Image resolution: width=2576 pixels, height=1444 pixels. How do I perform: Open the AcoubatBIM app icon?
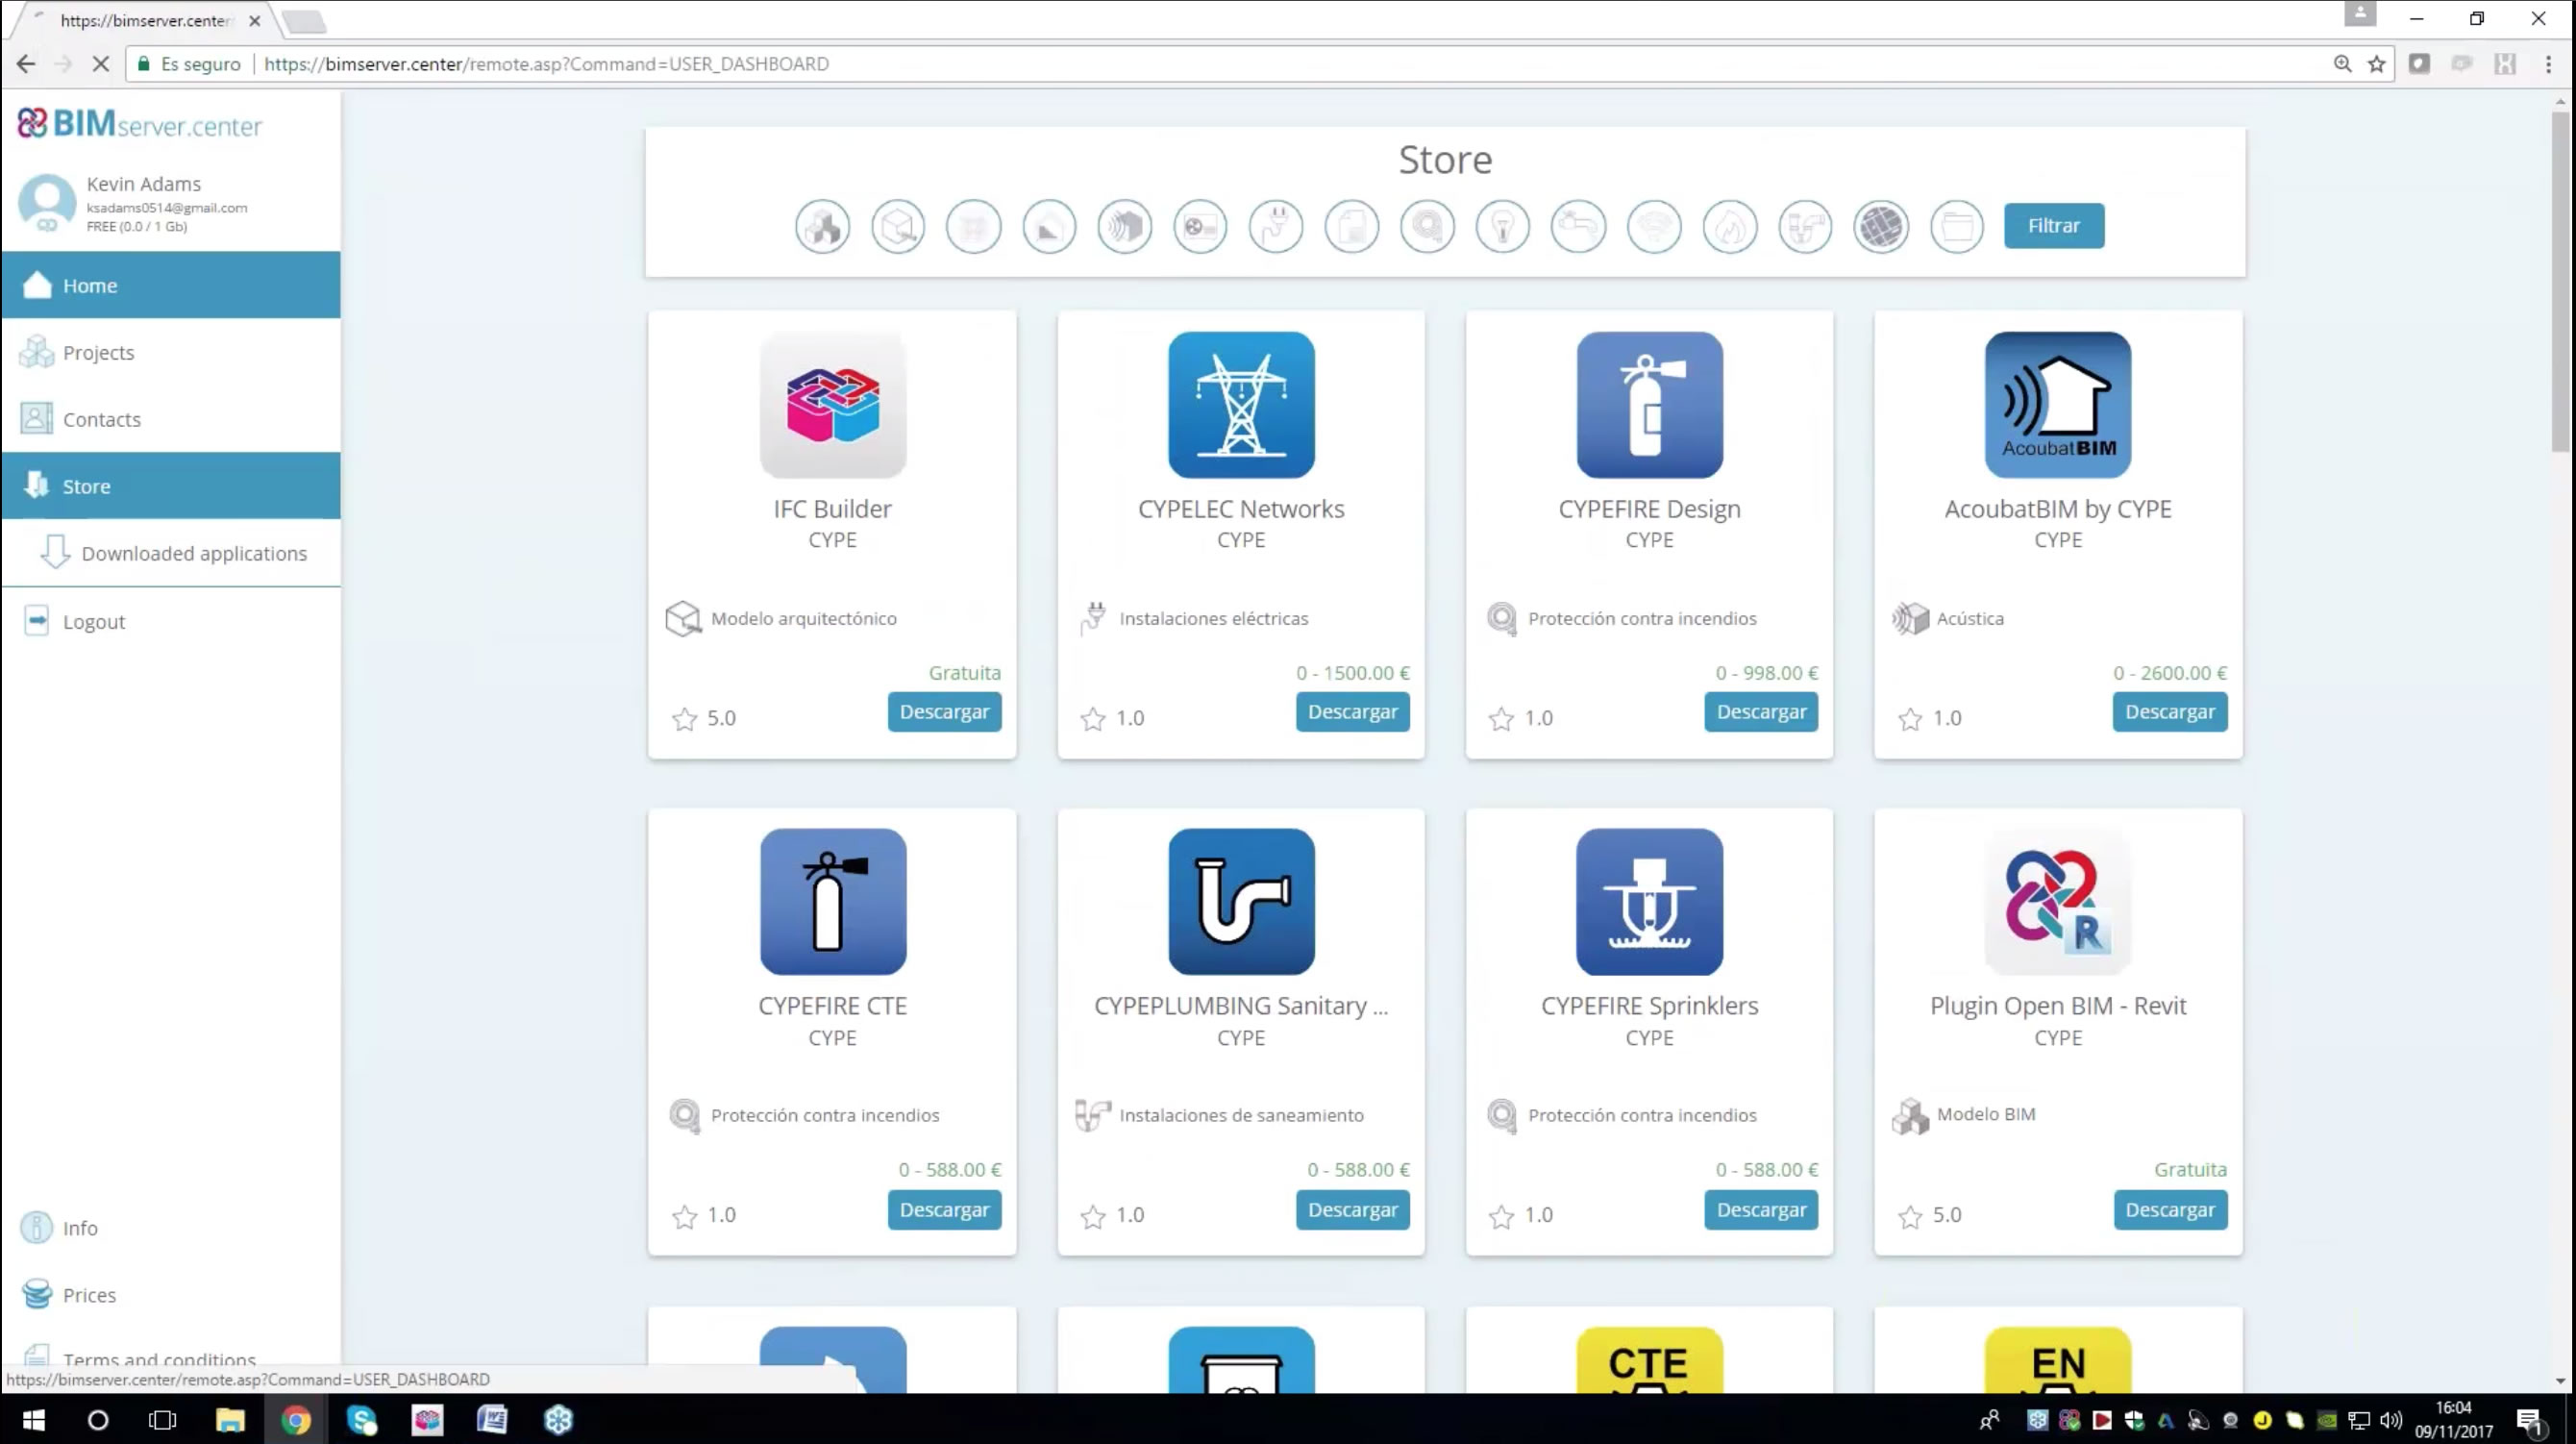[2057, 405]
